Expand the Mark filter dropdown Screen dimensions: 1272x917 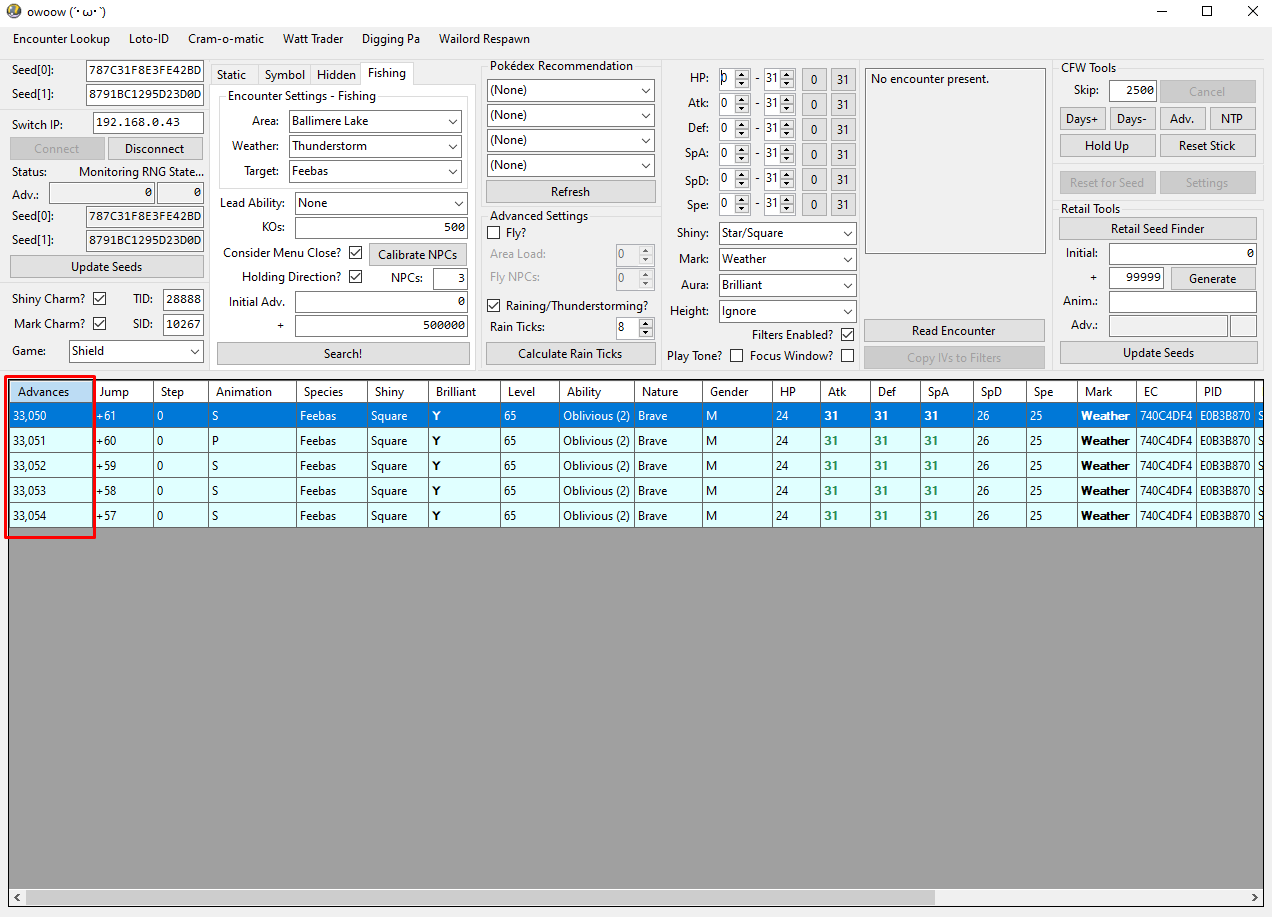pyautogui.click(x=787, y=259)
